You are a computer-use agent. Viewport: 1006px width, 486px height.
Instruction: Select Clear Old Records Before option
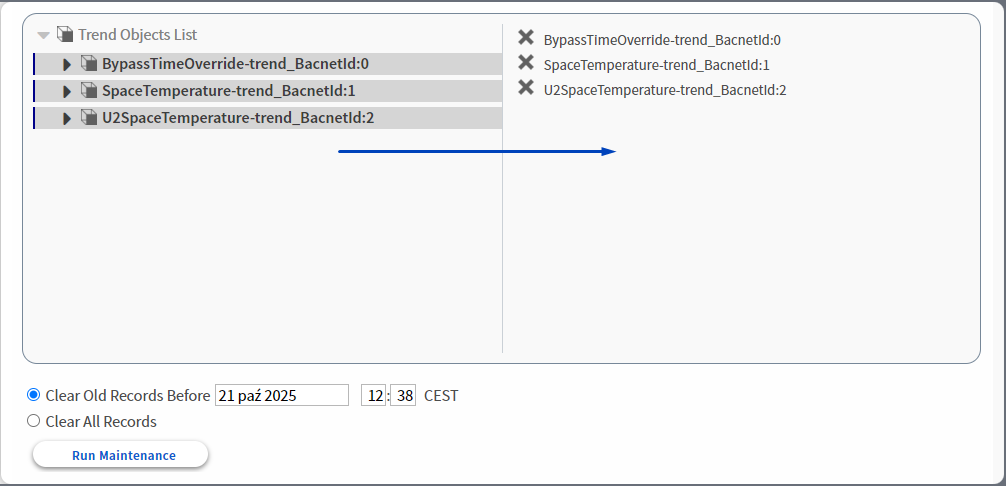pos(34,395)
